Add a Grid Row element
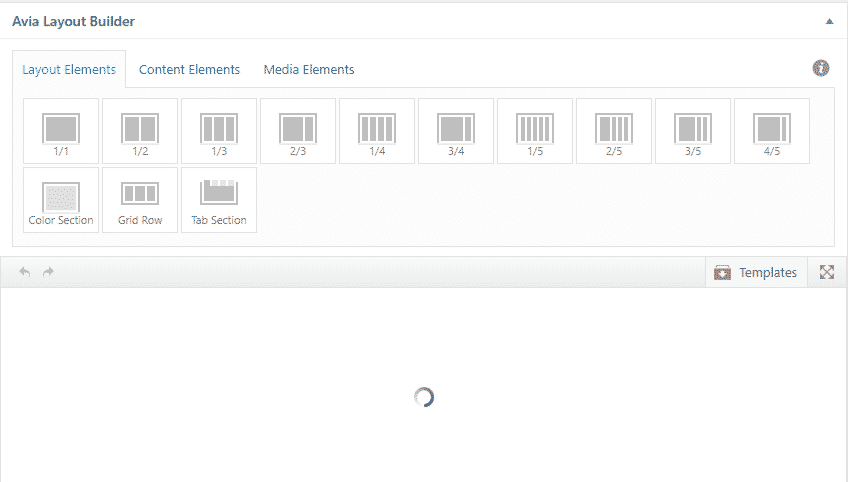Image resolution: width=848 pixels, height=482 pixels. pos(140,200)
